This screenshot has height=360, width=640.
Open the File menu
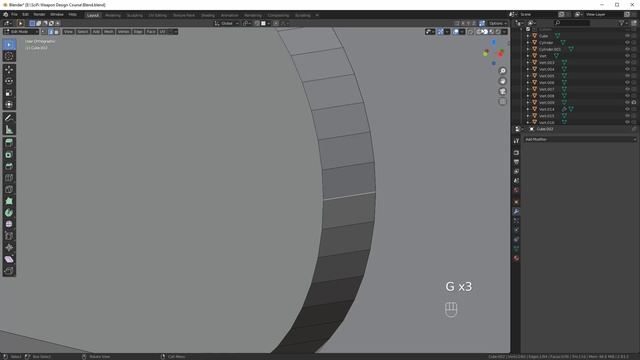pyautogui.click(x=14, y=15)
